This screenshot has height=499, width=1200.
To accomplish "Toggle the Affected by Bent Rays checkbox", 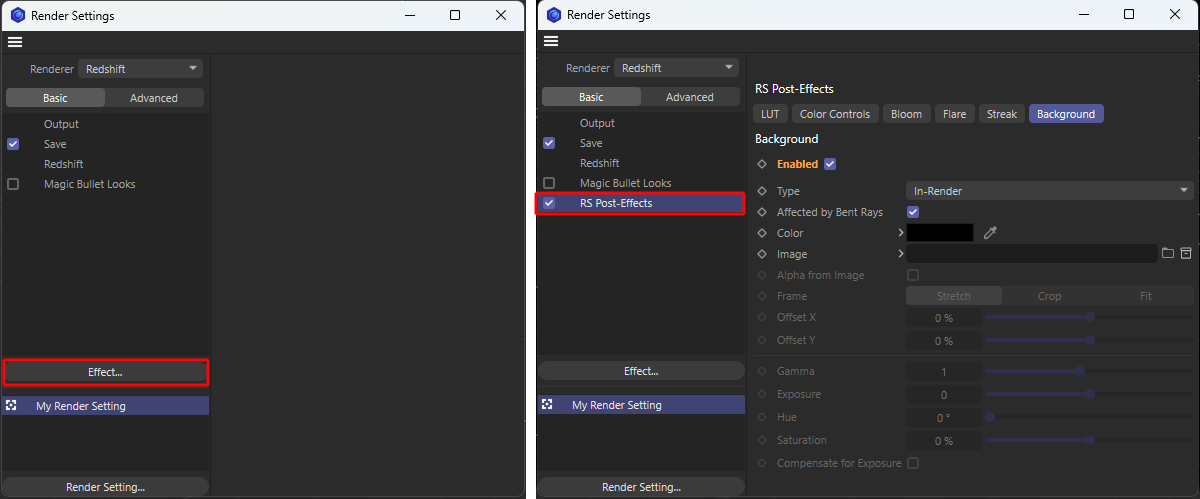I will [x=912, y=212].
